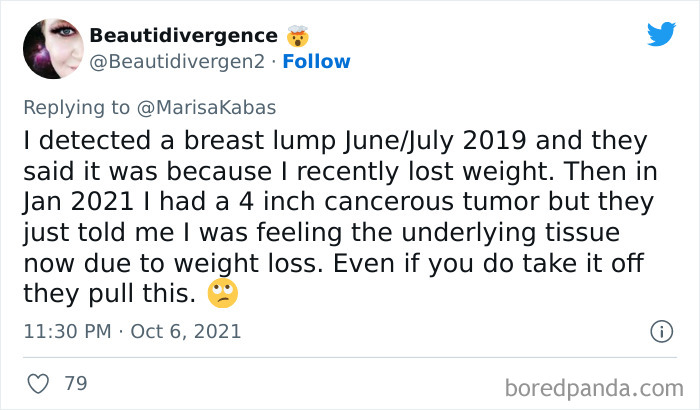
Task: Click the Oct 6, 2021 date
Action: 185,331
